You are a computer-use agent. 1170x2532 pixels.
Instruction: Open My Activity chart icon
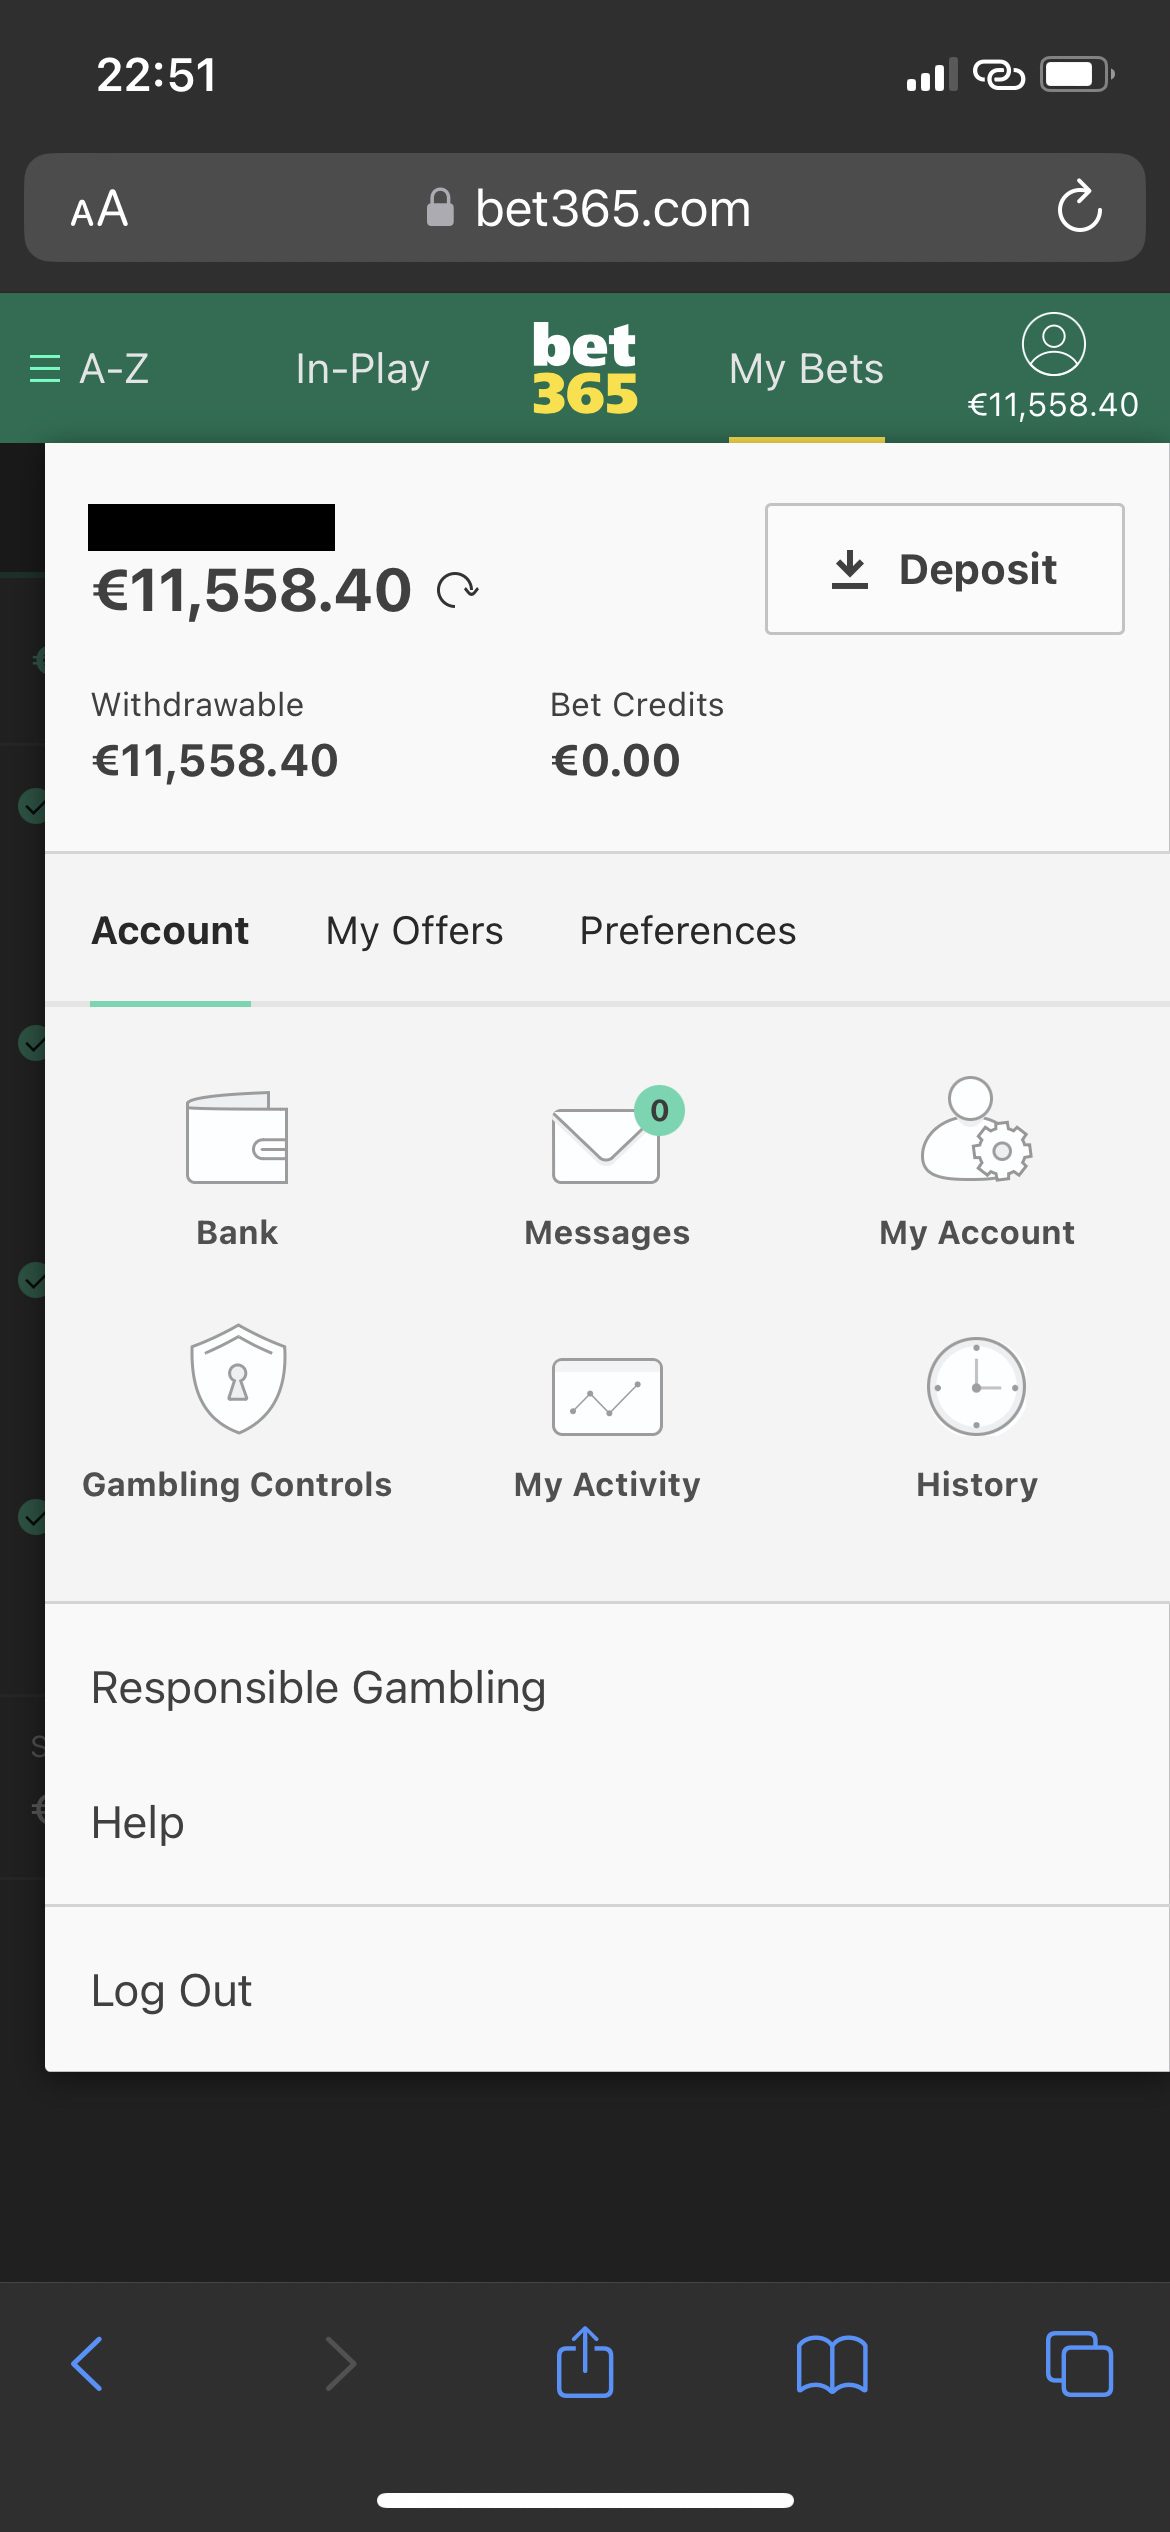607,1396
